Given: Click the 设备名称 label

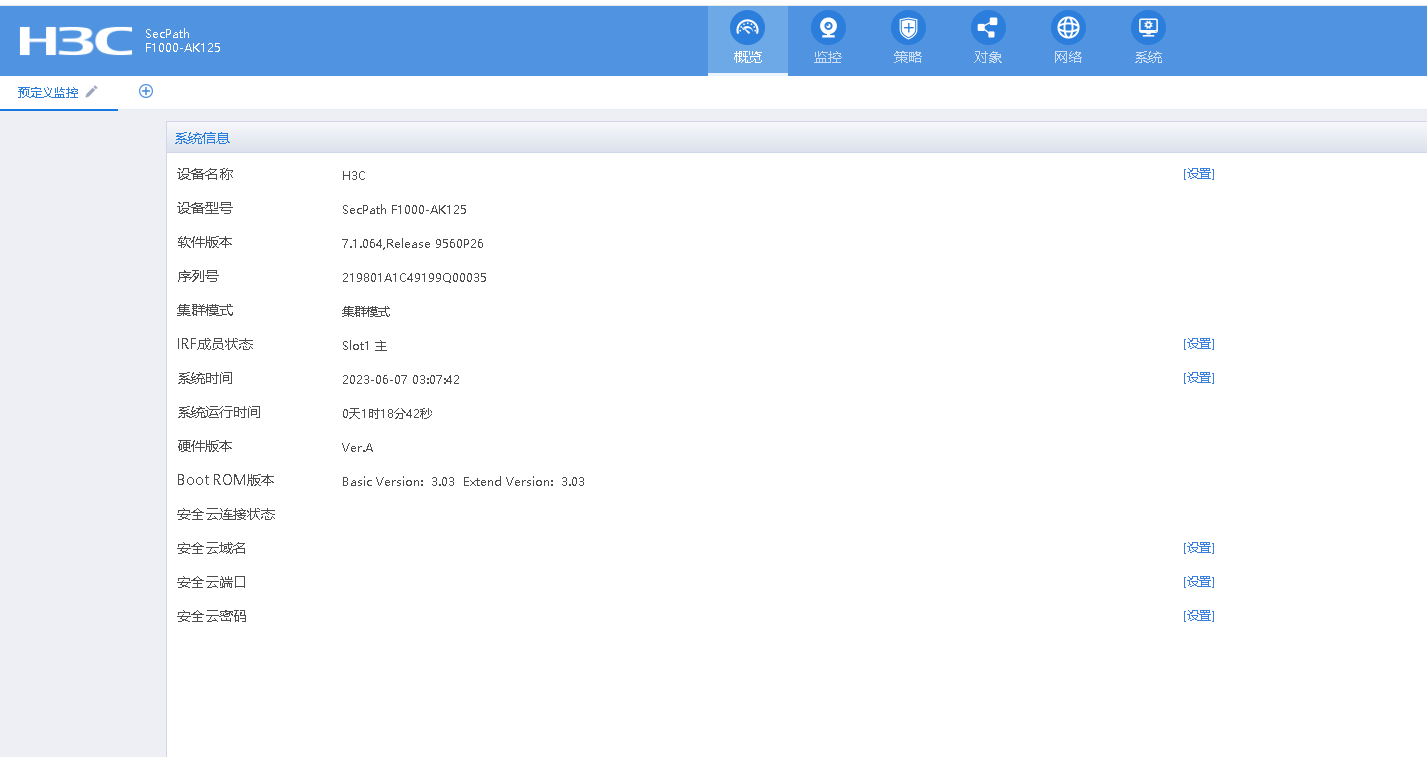Looking at the screenshot, I should 205,174.
